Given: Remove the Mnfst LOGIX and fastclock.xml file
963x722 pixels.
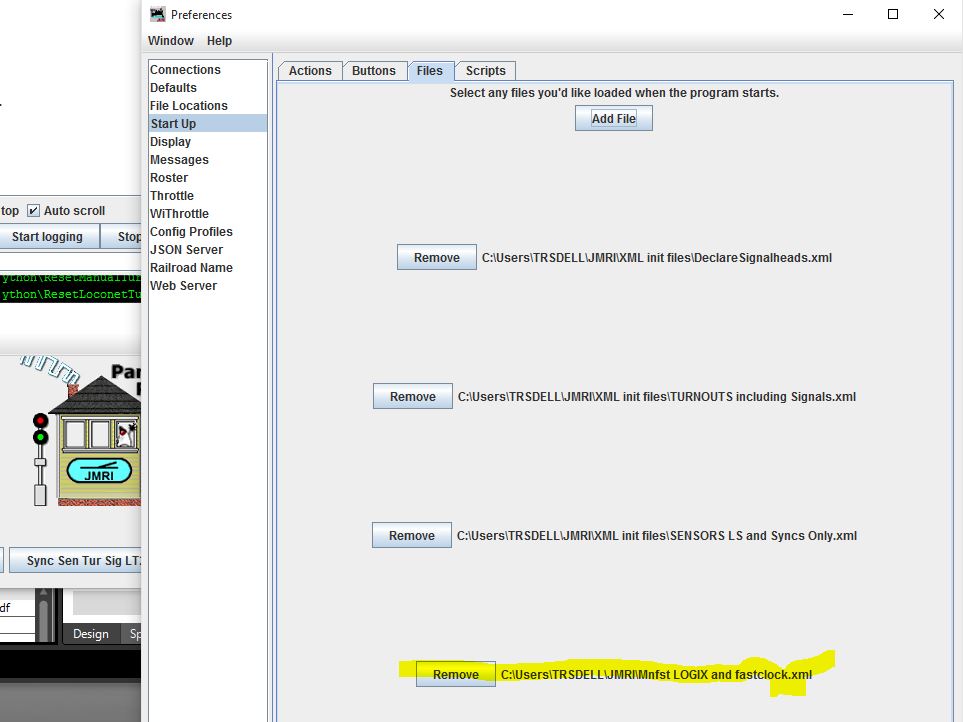Looking at the screenshot, I should [x=456, y=674].
